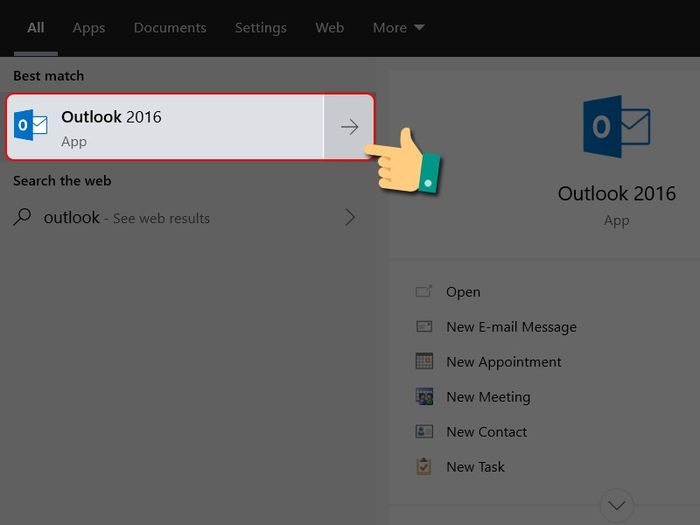
Task: Switch to the Web tab
Action: pos(329,28)
